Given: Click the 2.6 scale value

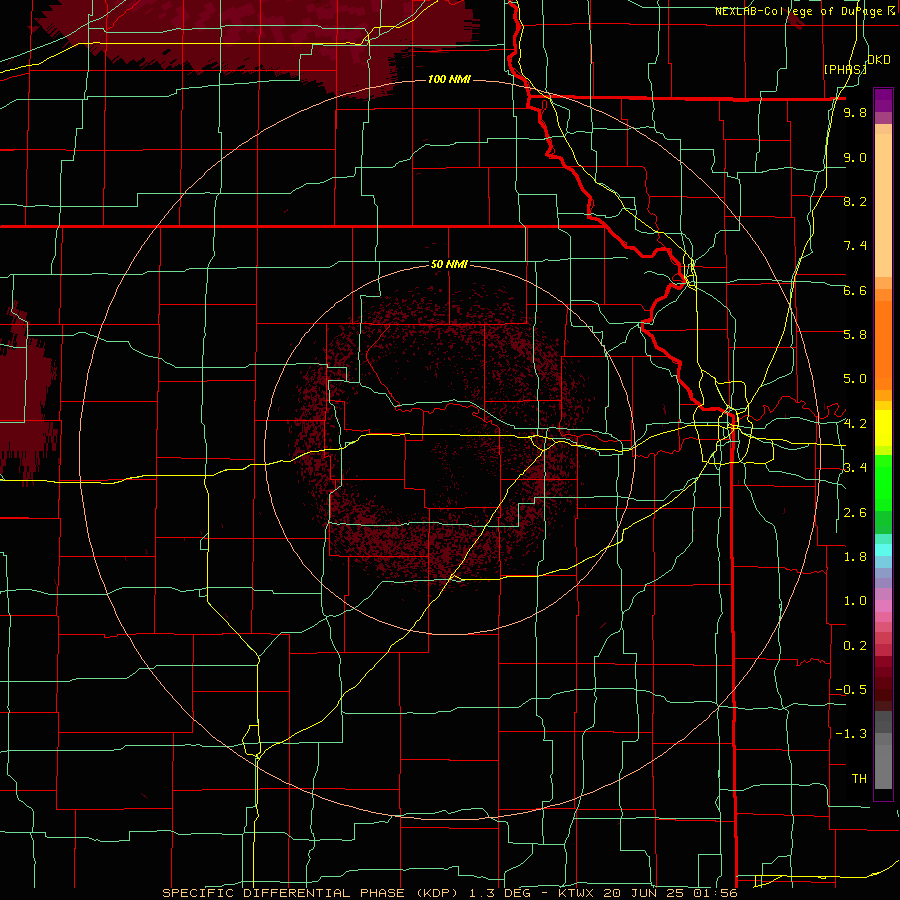Looking at the screenshot, I should [x=855, y=512].
